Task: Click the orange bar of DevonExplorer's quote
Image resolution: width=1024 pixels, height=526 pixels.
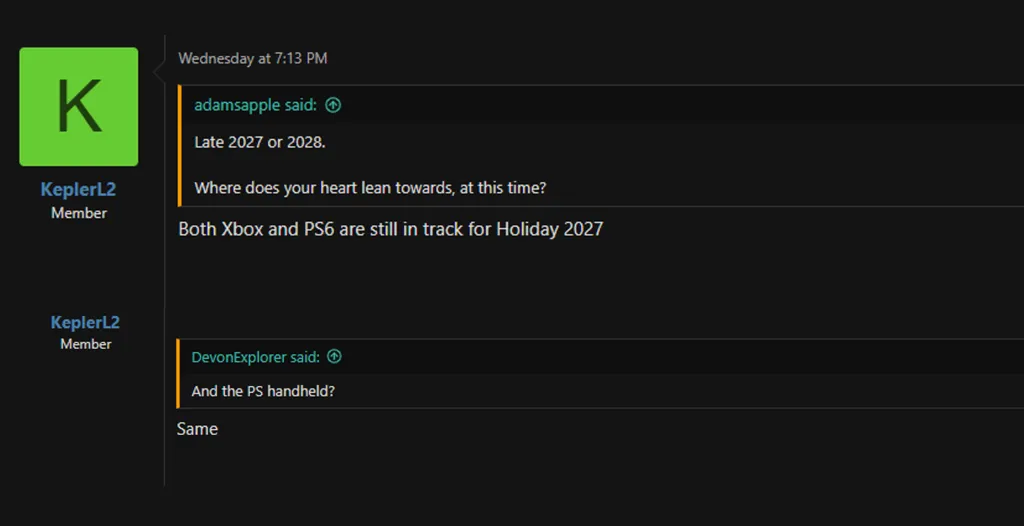Action: coord(178,373)
